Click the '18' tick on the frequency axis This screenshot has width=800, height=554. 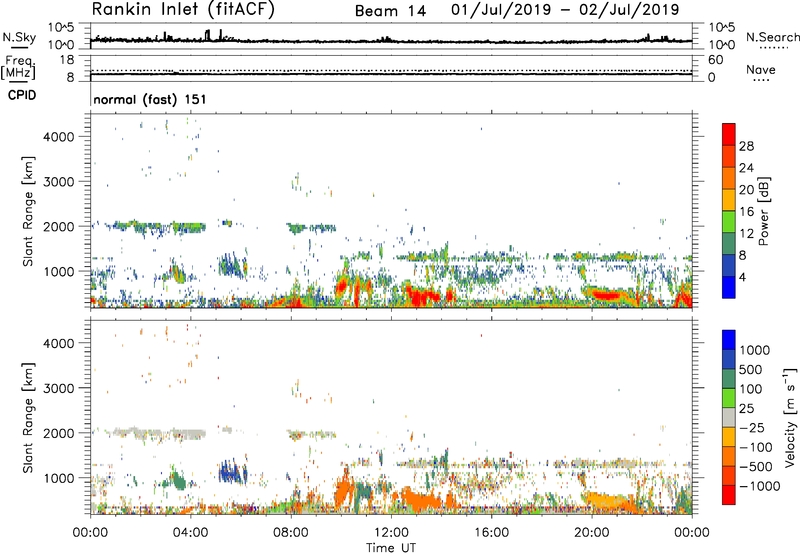pyautogui.click(x=66, y=60)
